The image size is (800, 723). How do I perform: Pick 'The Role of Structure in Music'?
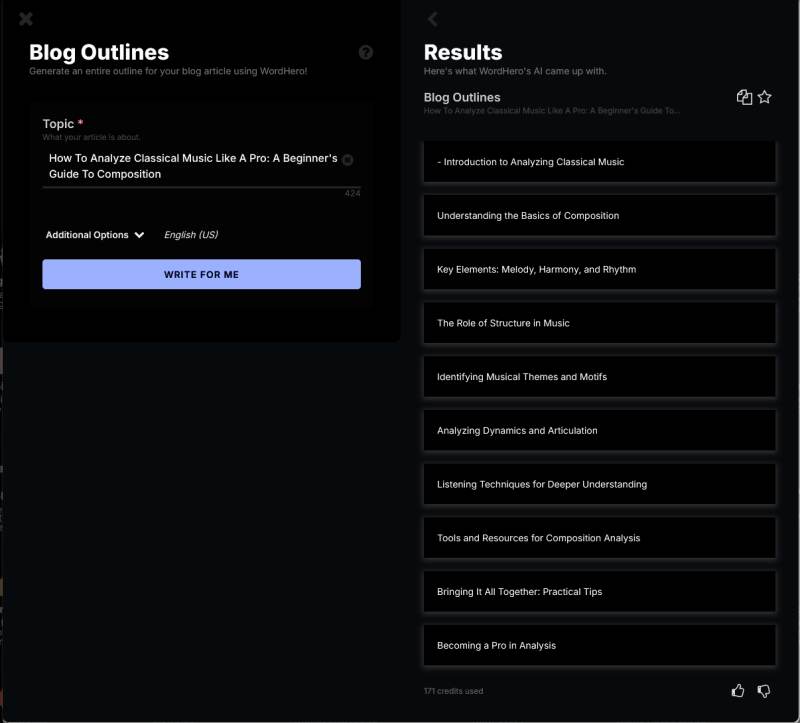pyautogui.click(x=599, y=323)
